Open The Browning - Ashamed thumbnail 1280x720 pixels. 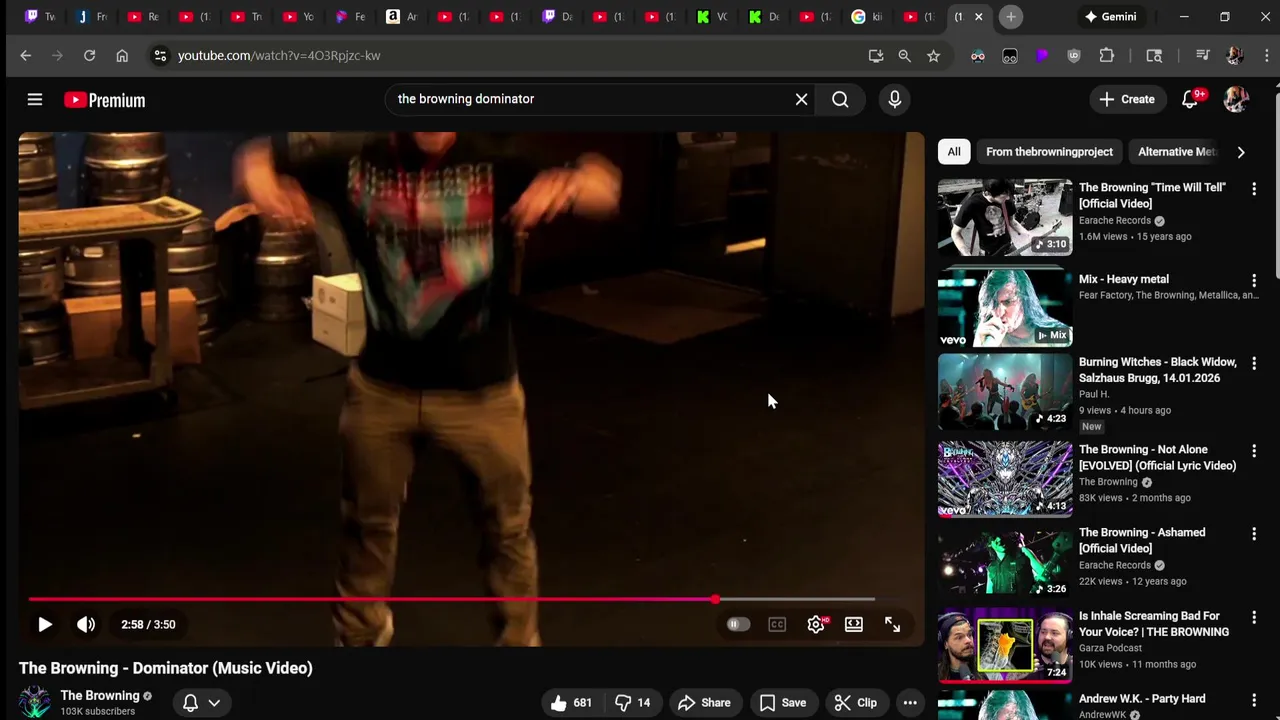pos(1005,562)
